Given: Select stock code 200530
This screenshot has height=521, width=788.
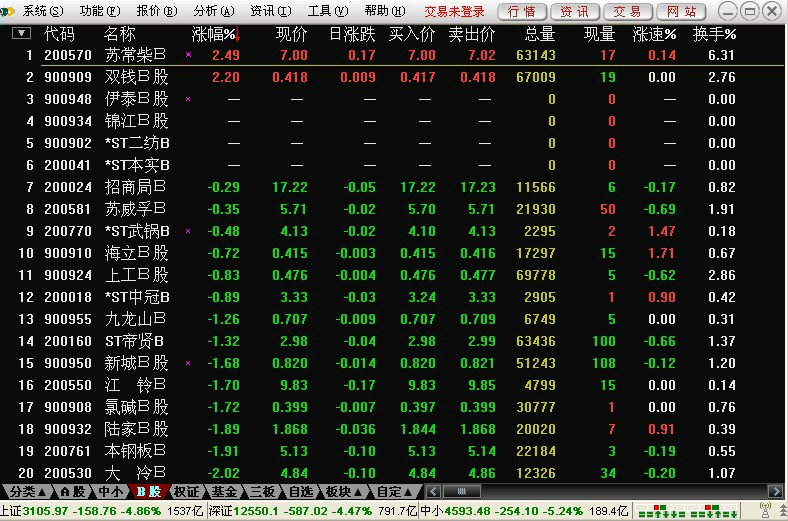Looking at the screenshot, I should pyautogui.click(x=68, y=473).
